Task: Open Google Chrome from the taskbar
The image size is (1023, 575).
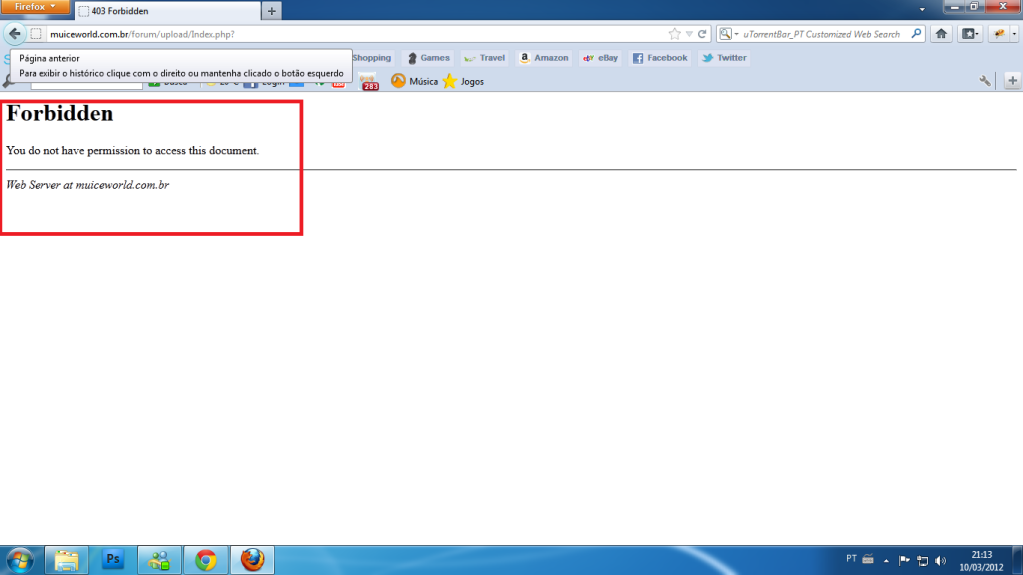Action: point(206,560)
